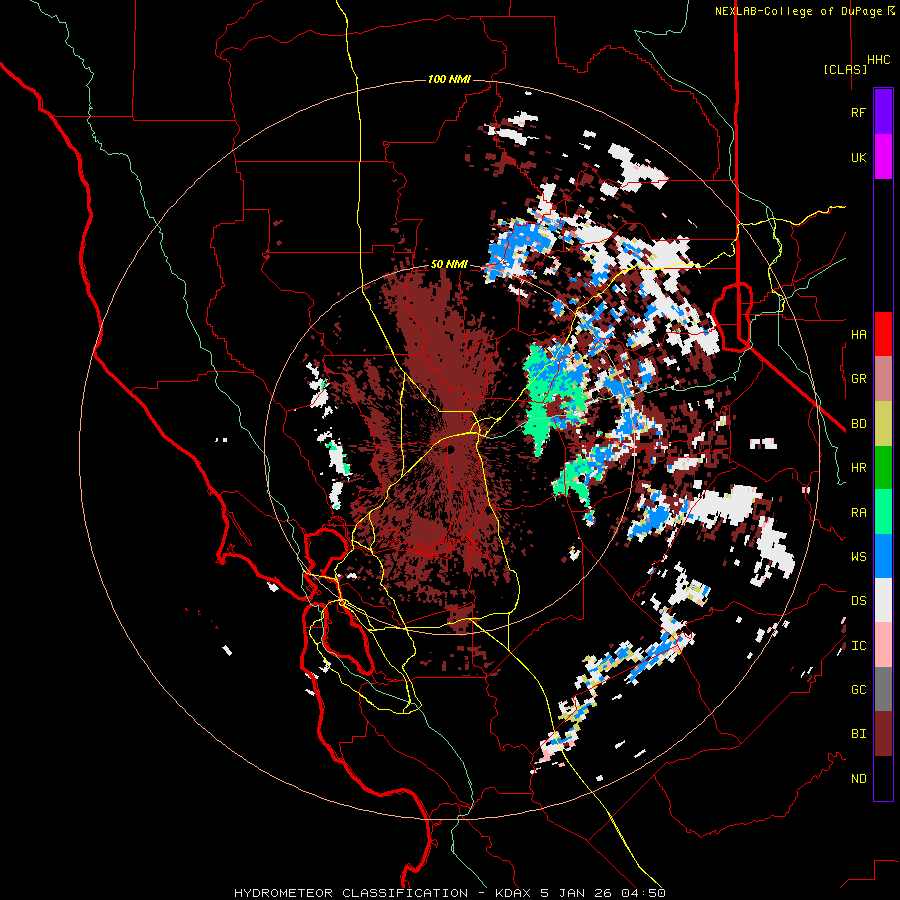
Task: Click the HA red legend swatch
Action: [883, 334]
